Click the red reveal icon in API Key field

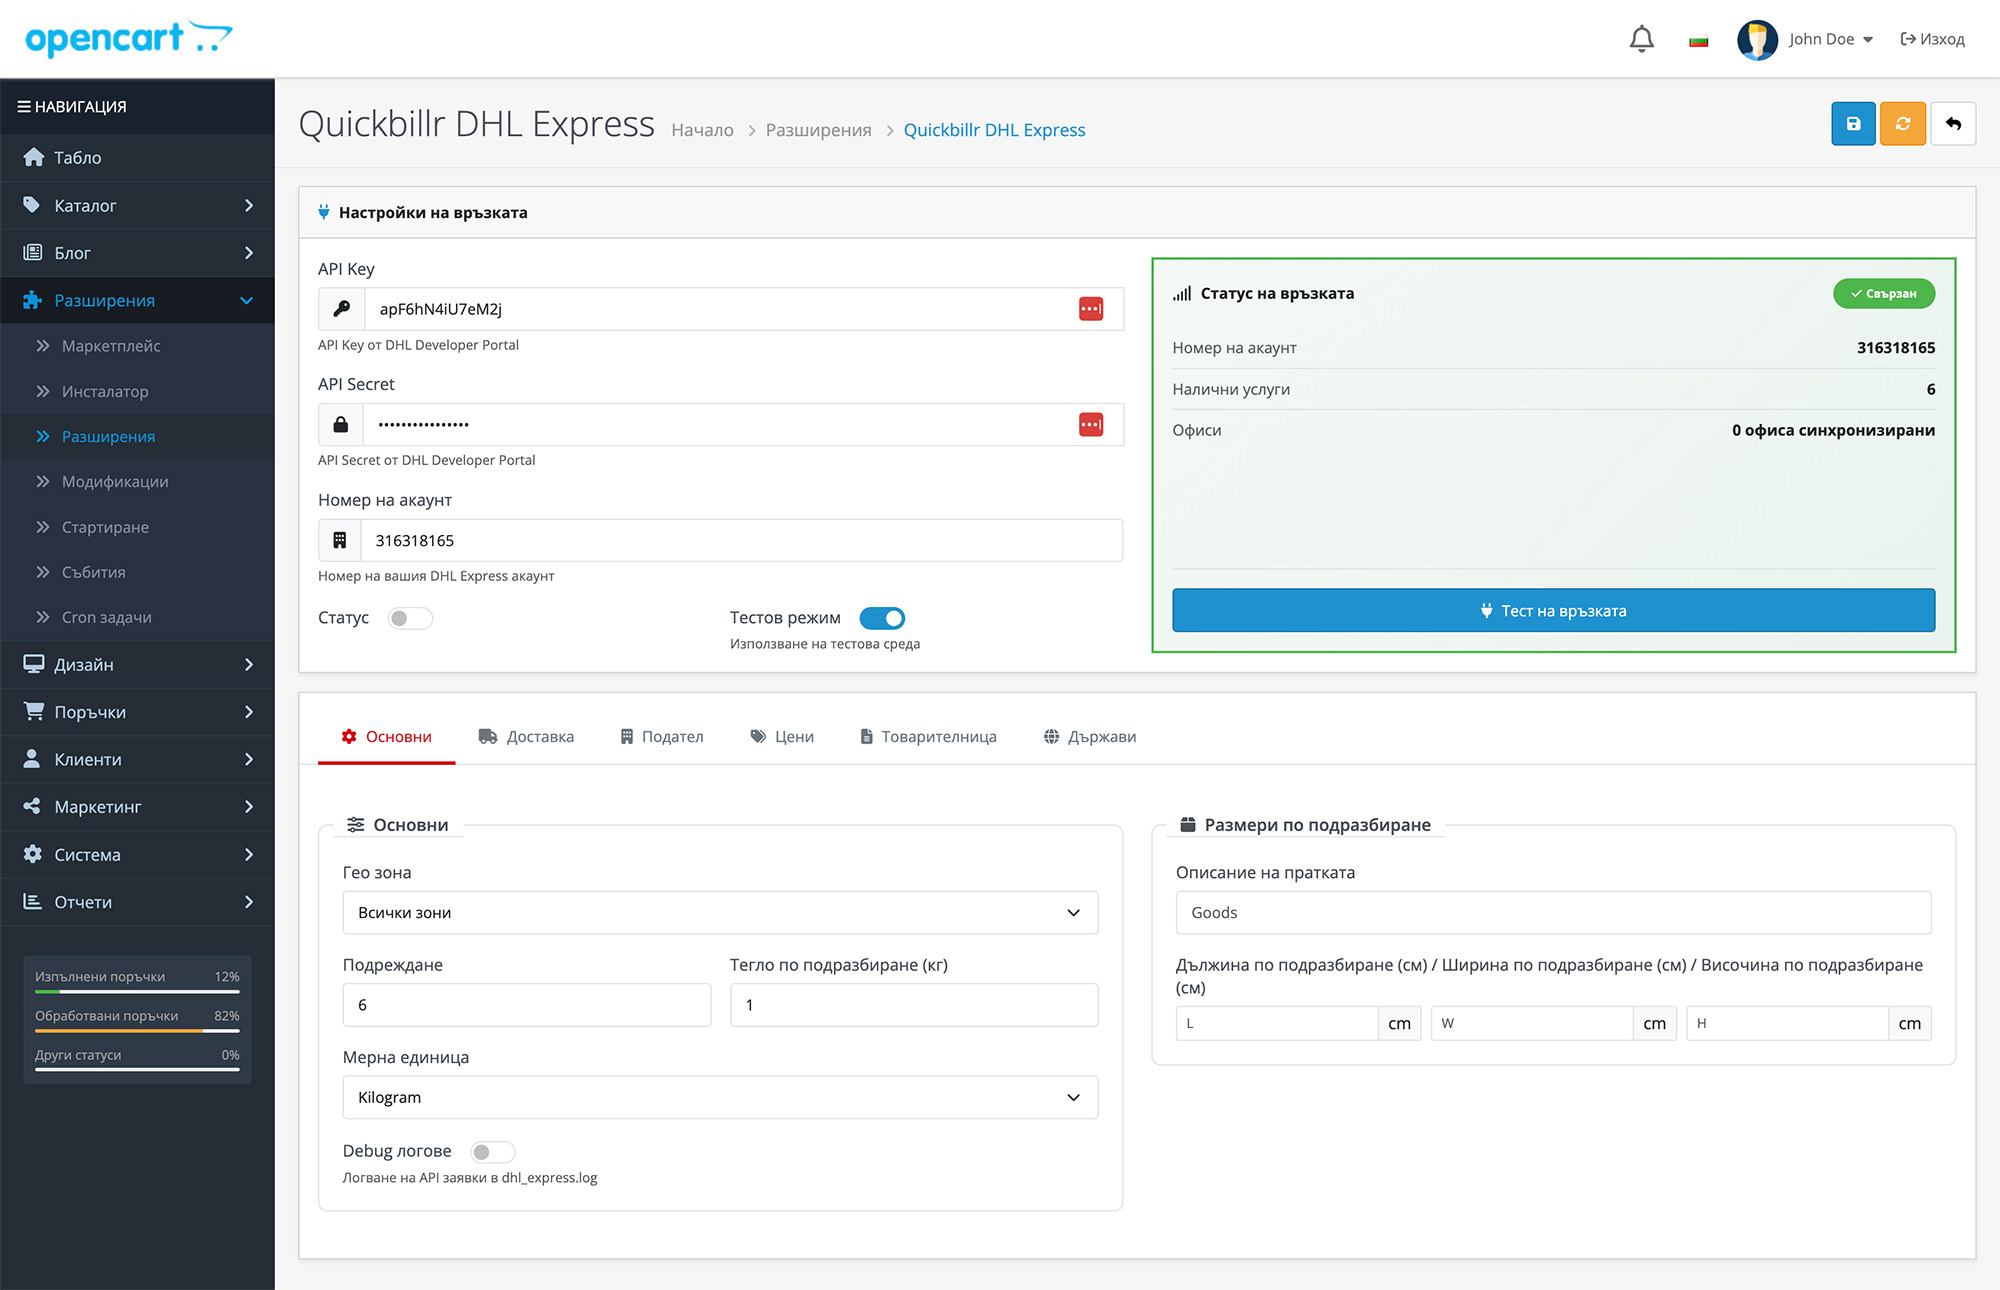coord(1090,309)
